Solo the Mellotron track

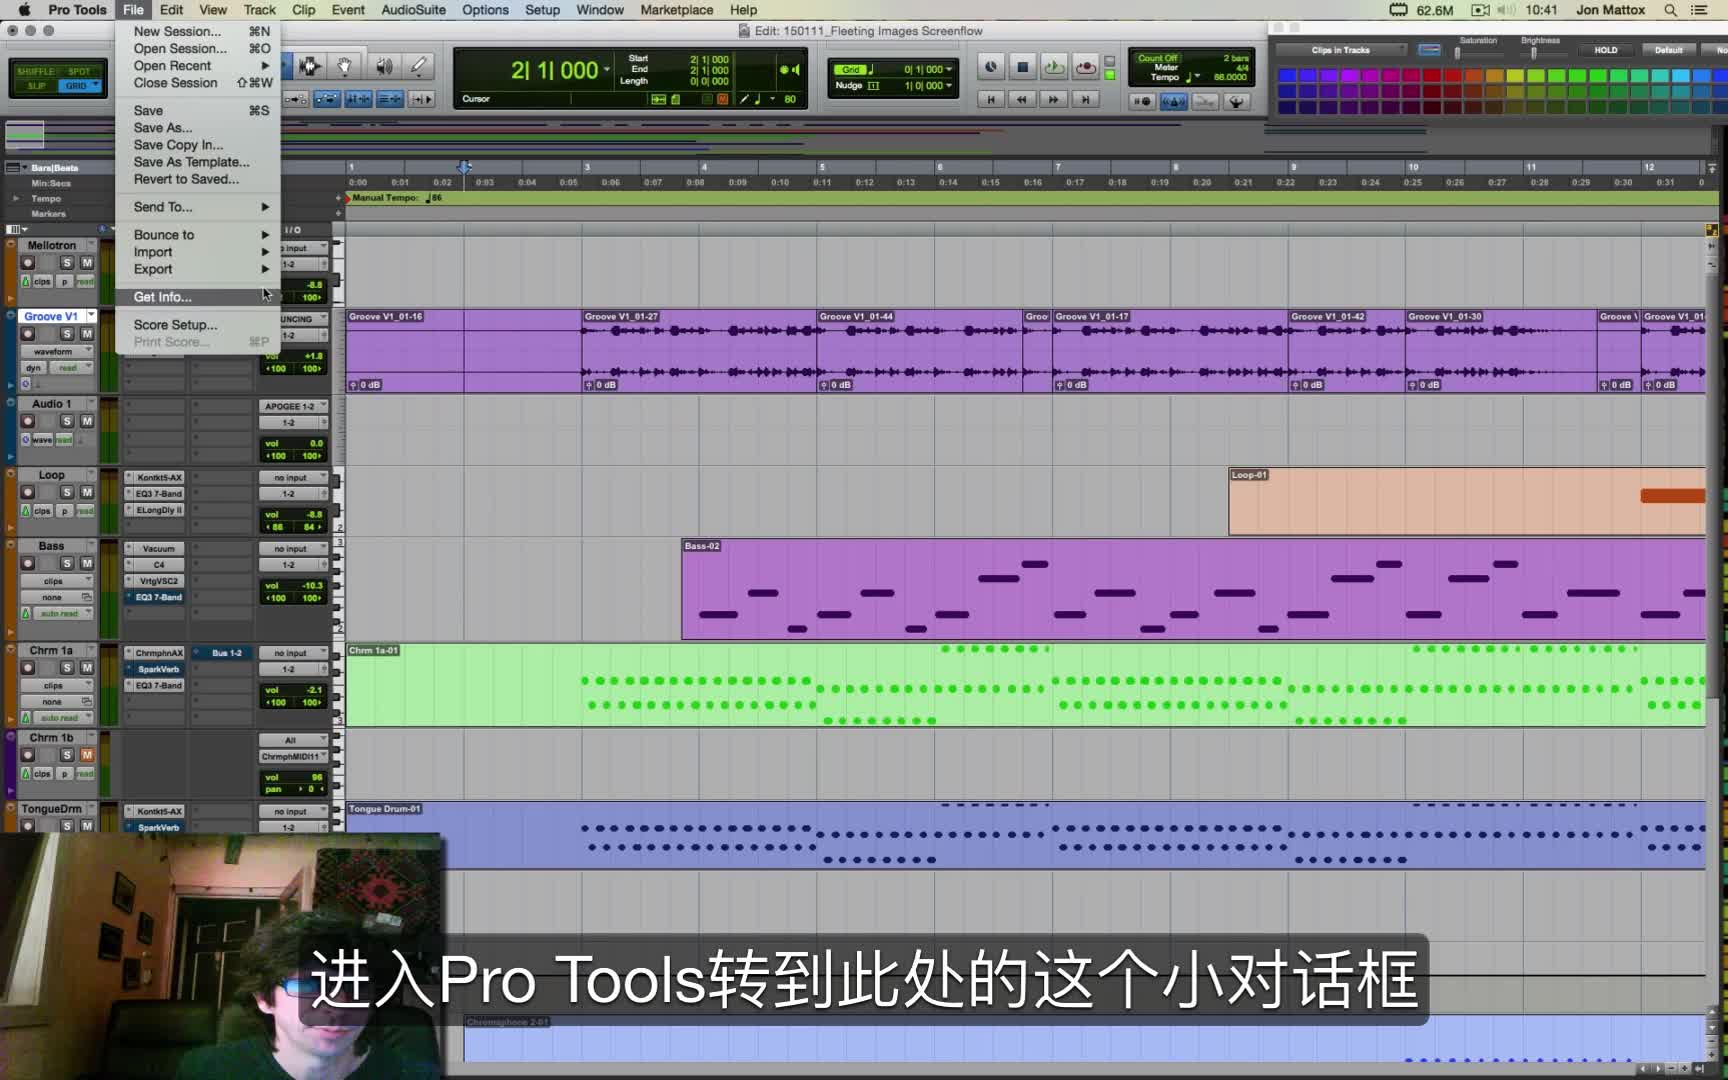coord(67,263)
